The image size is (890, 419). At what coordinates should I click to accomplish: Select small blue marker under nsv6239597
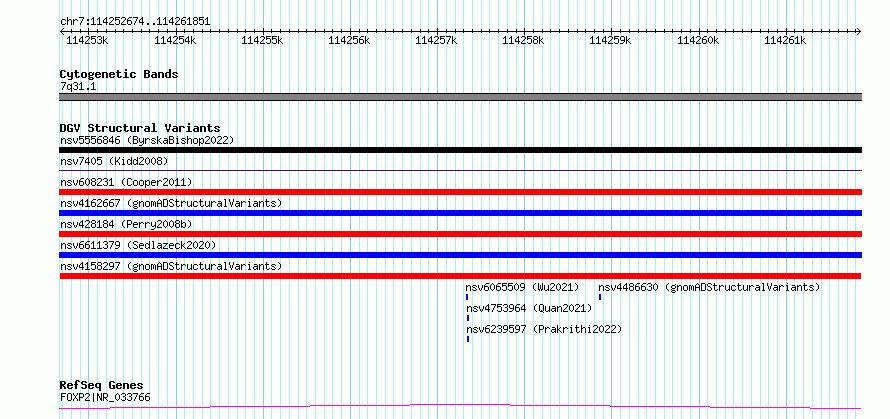click(468, 339)
